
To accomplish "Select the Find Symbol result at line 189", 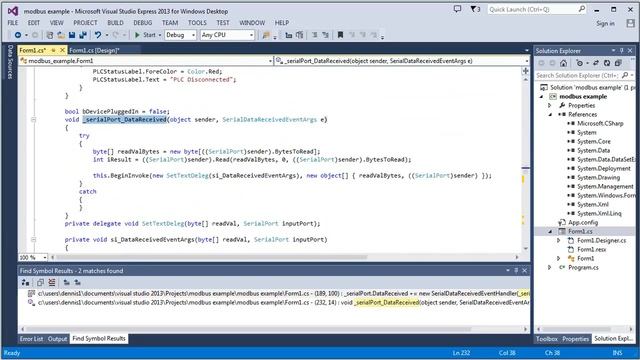I will point(278,293).
